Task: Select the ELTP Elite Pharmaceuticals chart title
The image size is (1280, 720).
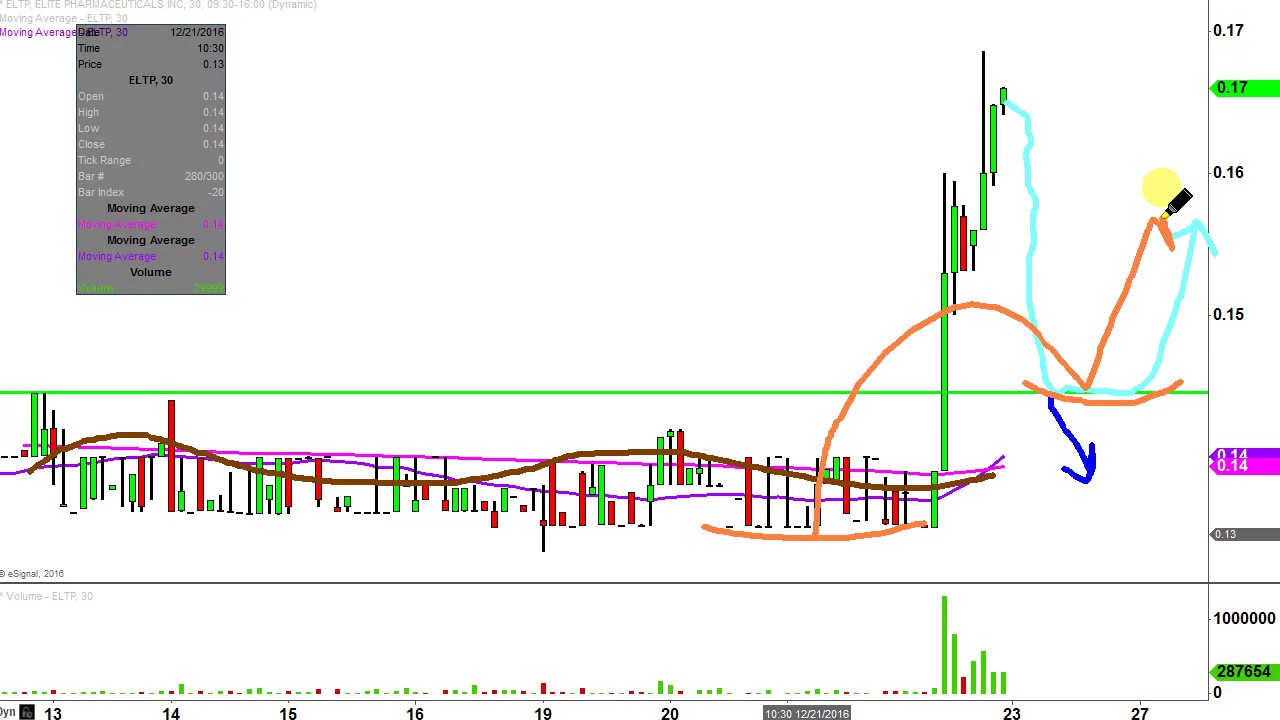Action: pos(158,5)
